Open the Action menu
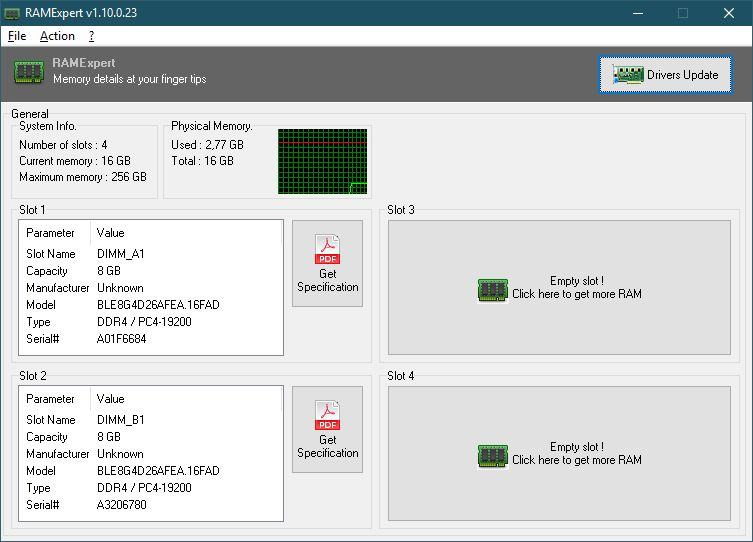753x542 pixels. click(57, 36)
